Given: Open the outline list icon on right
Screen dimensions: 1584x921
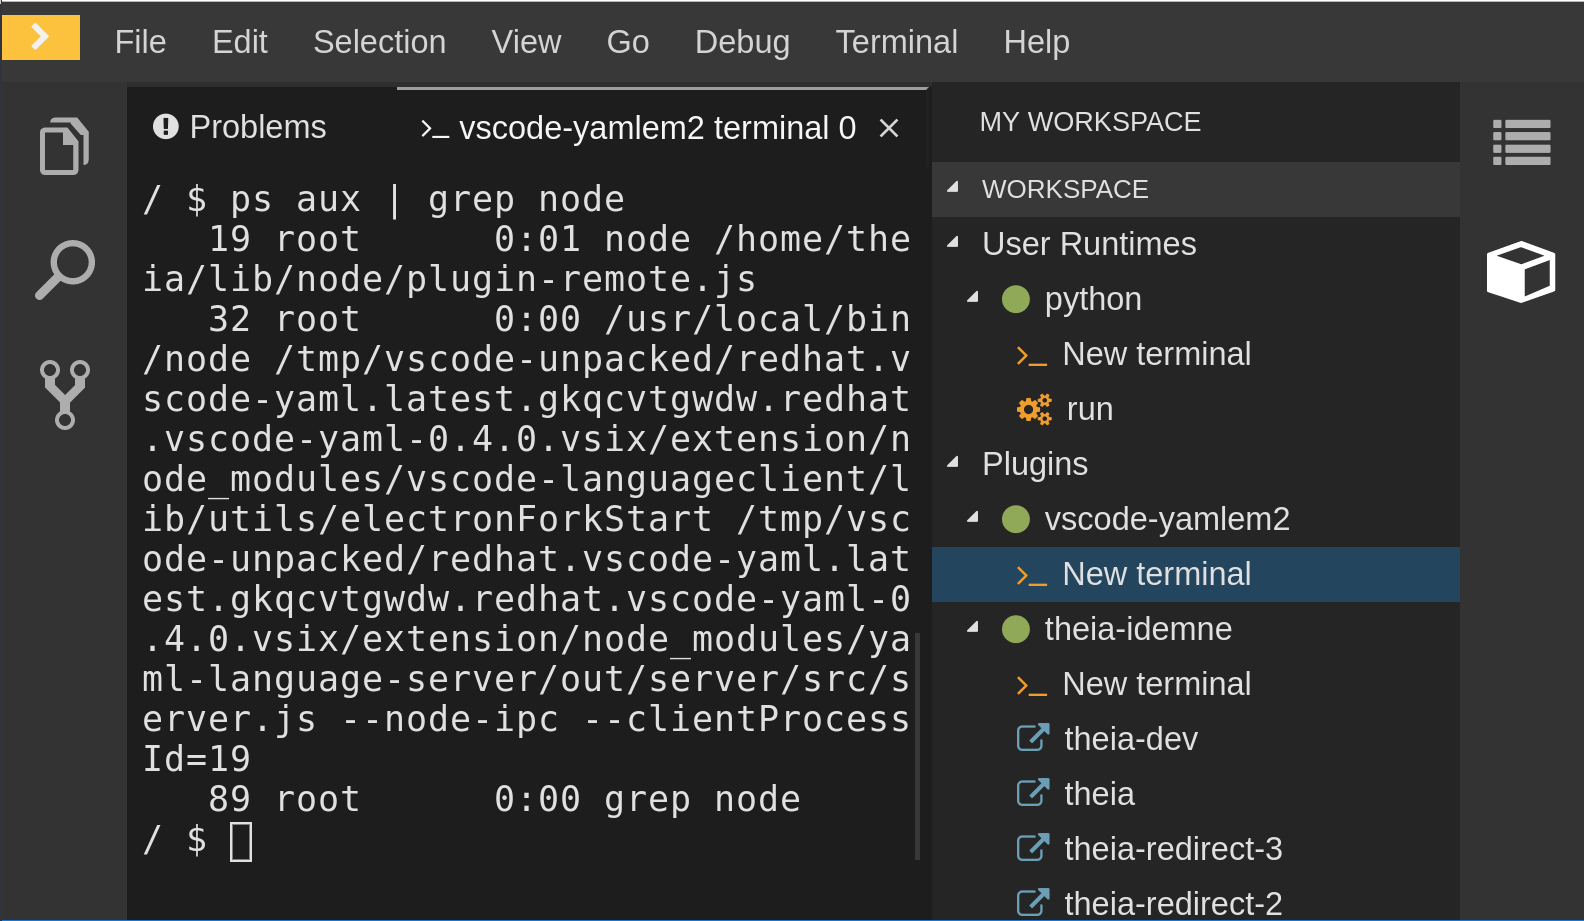Looking at the screenshot, I should (1521, 142).
